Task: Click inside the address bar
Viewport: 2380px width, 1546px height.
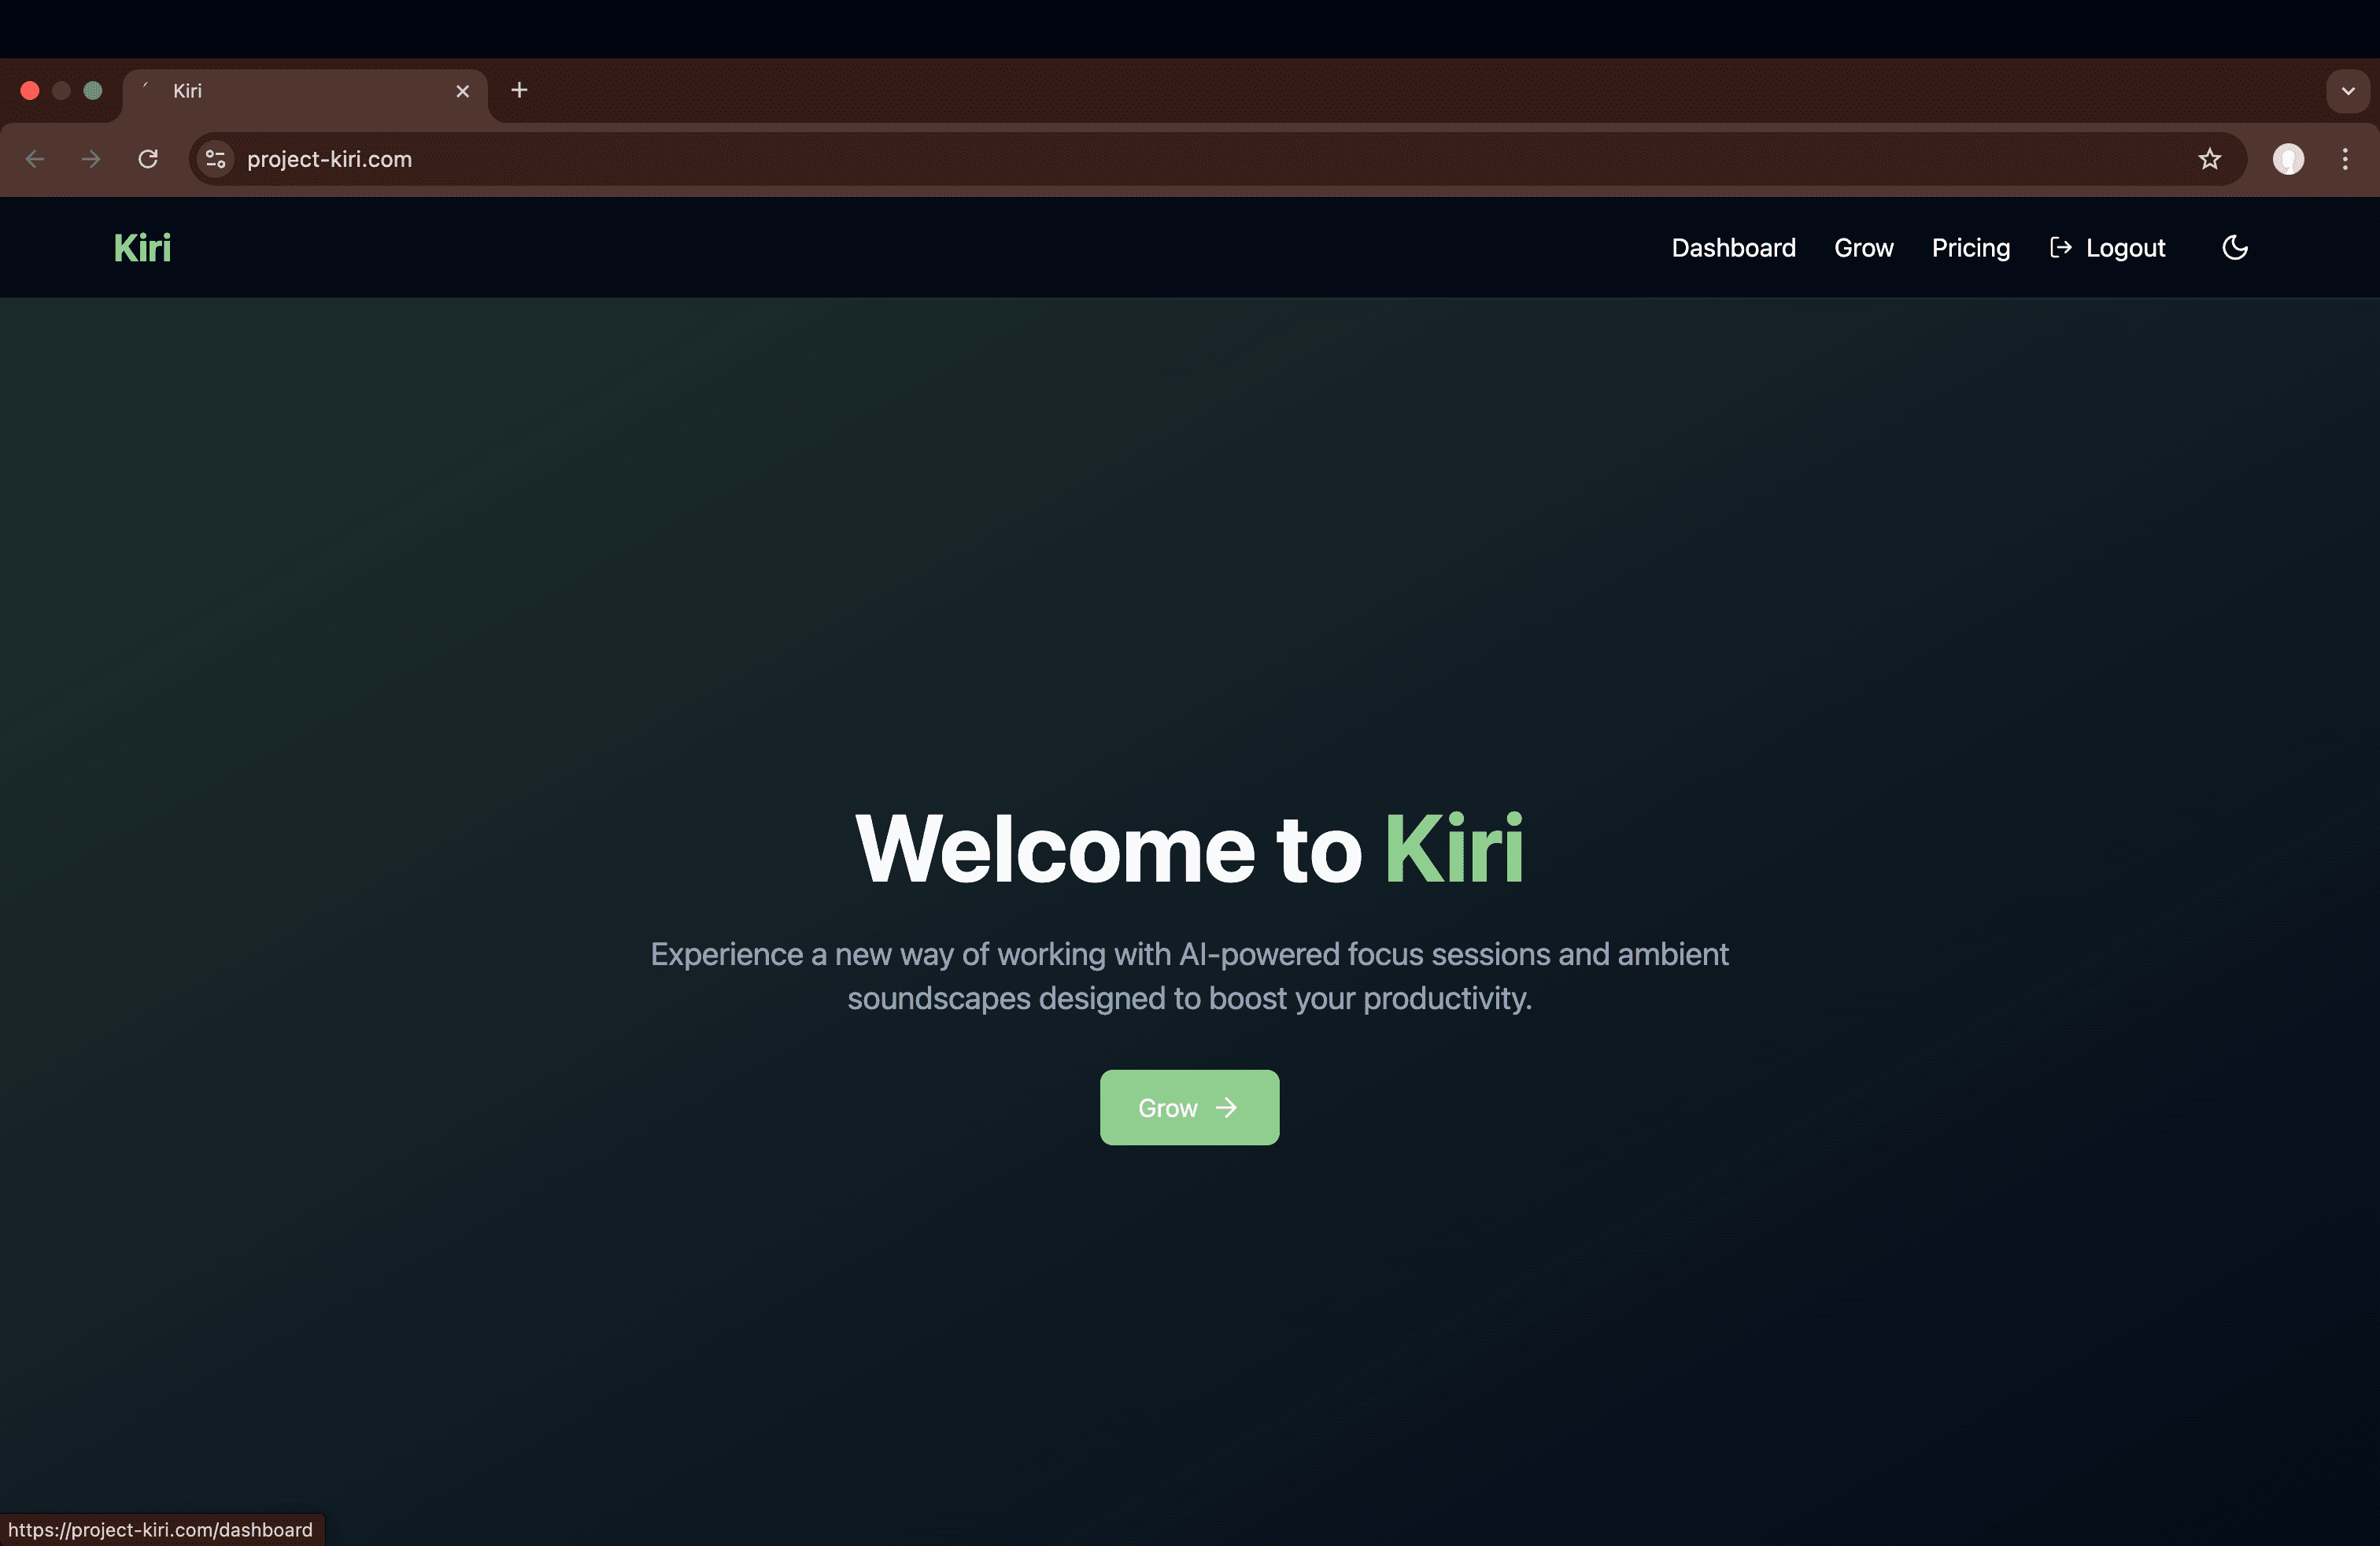Action: pos(700,159)
